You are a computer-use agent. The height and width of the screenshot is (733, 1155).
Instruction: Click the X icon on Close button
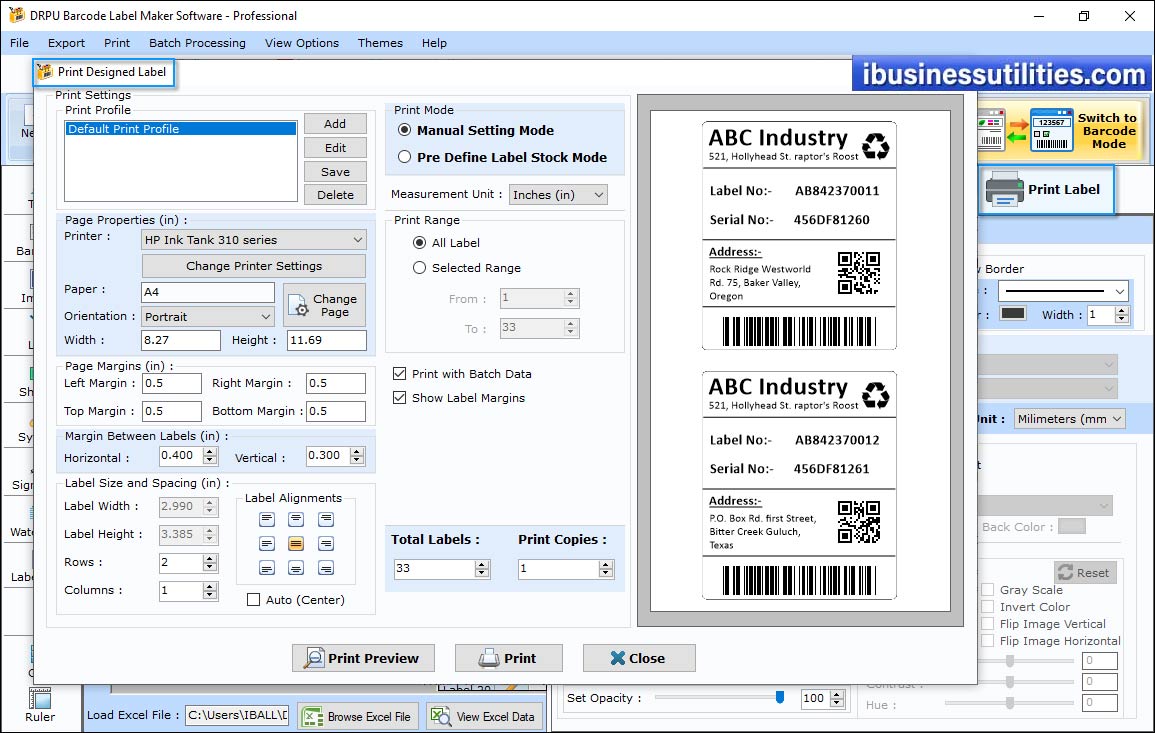(x=617, y=658)
